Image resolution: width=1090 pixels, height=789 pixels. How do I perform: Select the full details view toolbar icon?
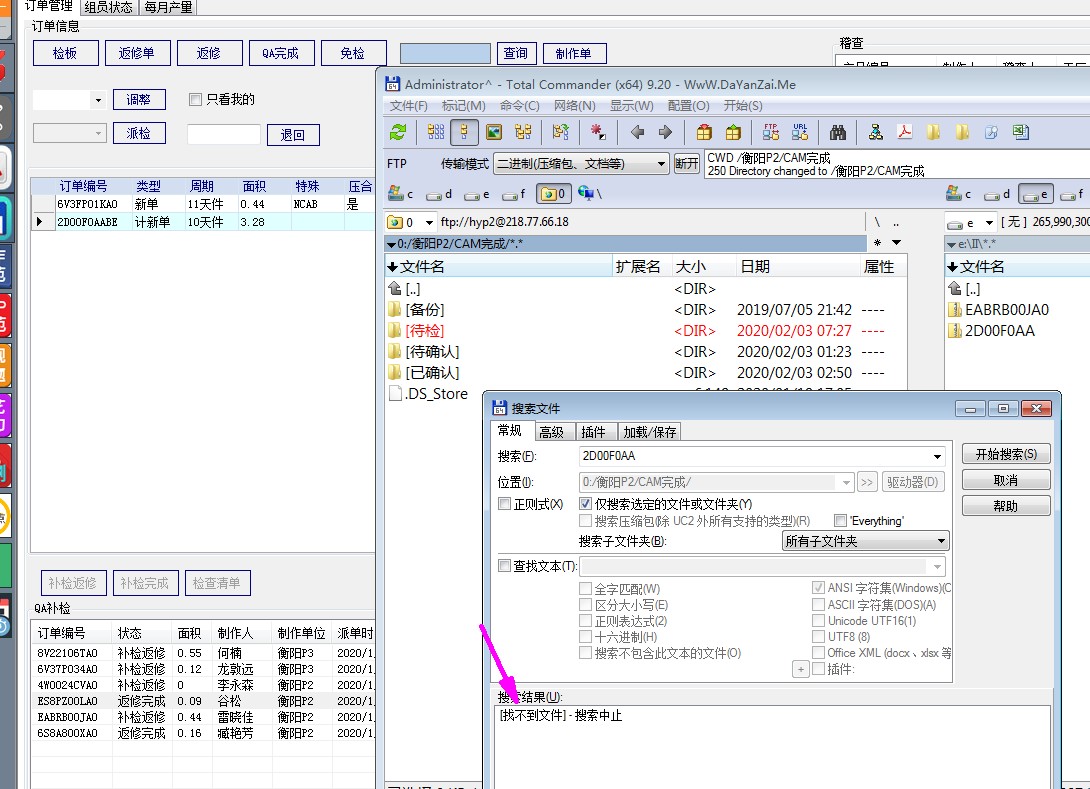(x=464, y=132)
